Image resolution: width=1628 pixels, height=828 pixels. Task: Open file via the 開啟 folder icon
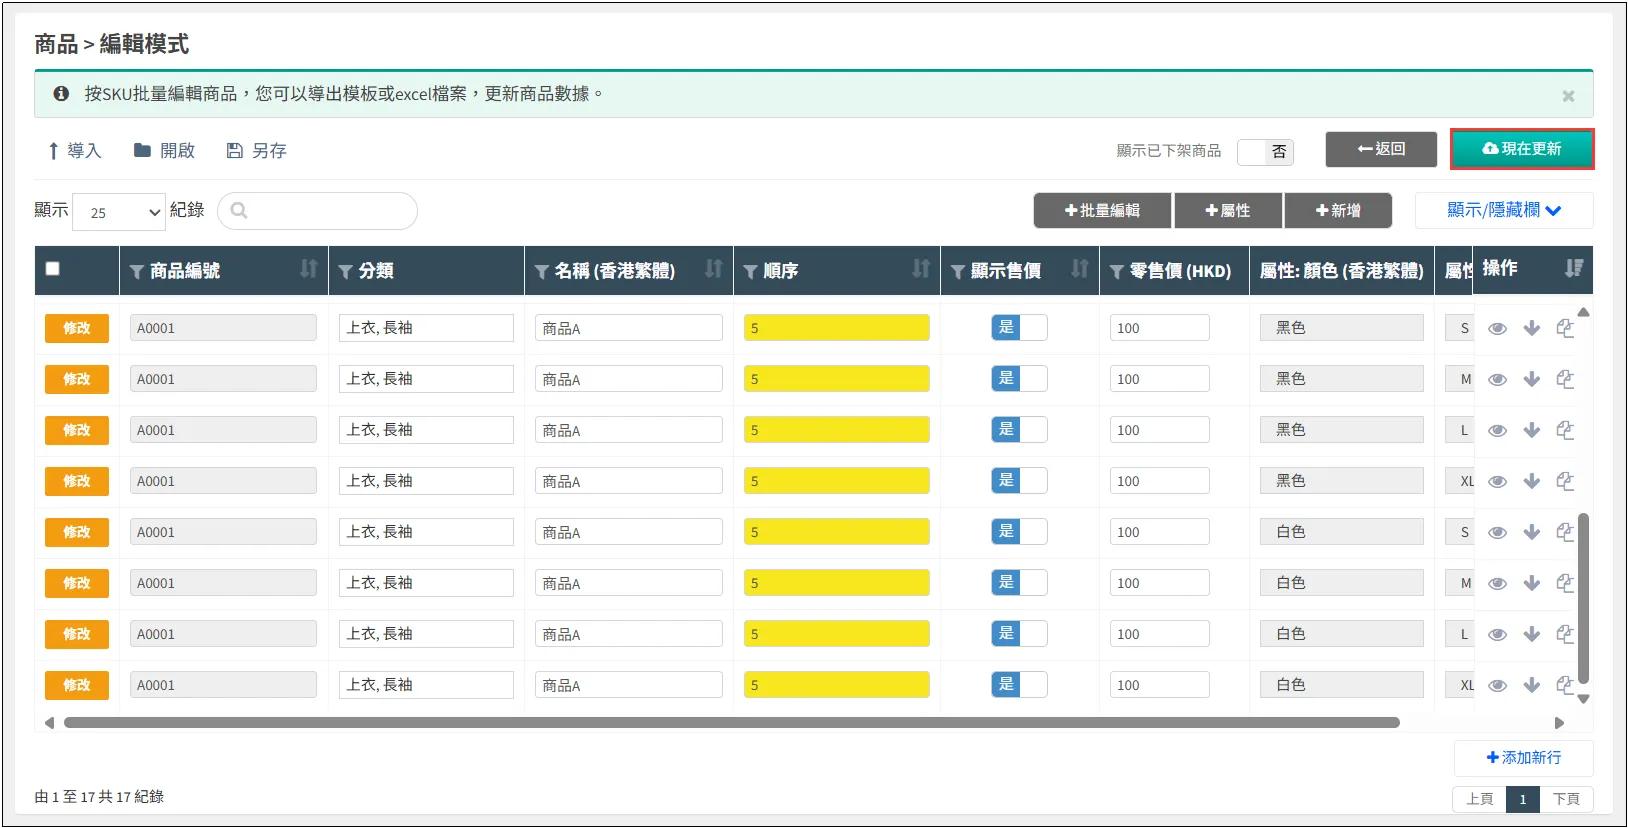point(142,151)
